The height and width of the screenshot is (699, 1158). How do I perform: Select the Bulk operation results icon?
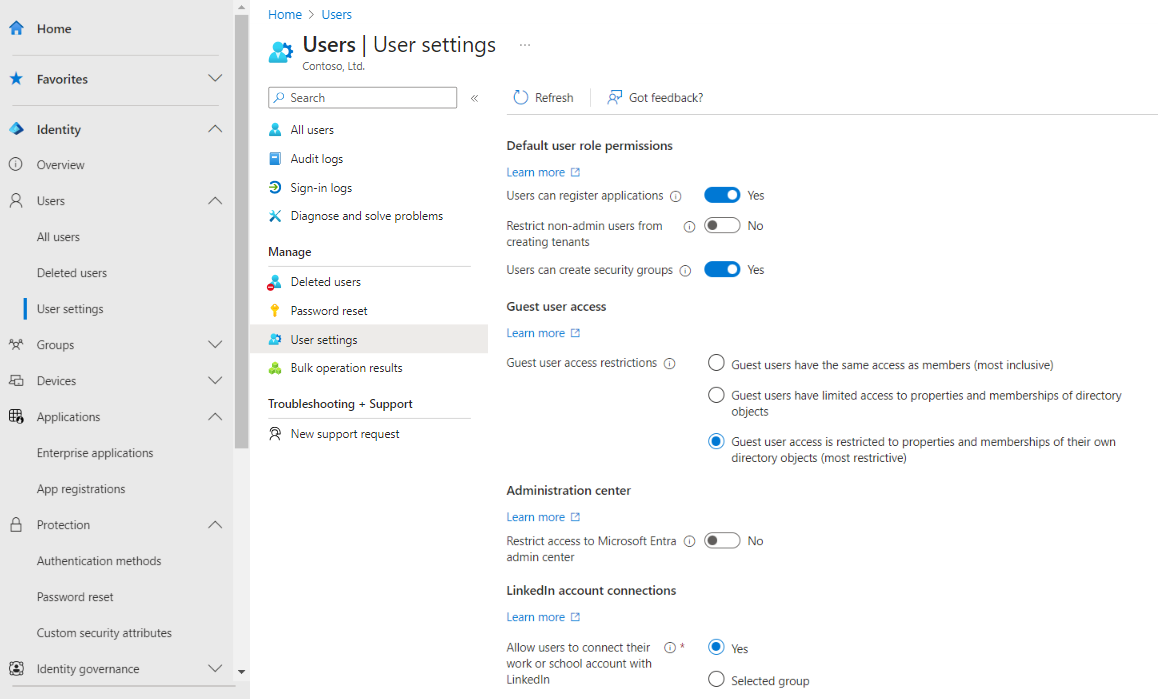(274, 367)
